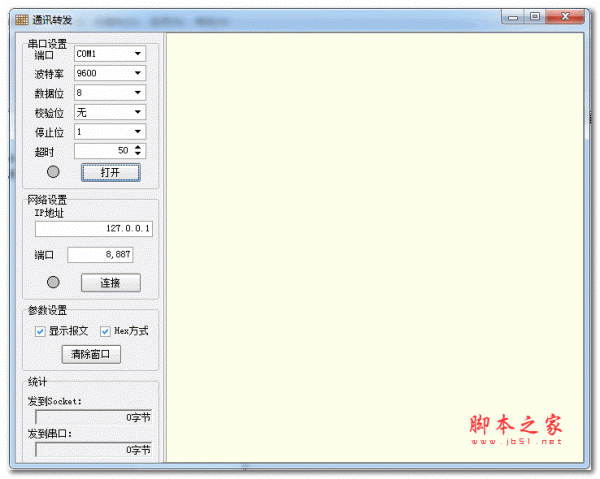
Task: Click the 校验位 label
Action: tap(49, 113)
